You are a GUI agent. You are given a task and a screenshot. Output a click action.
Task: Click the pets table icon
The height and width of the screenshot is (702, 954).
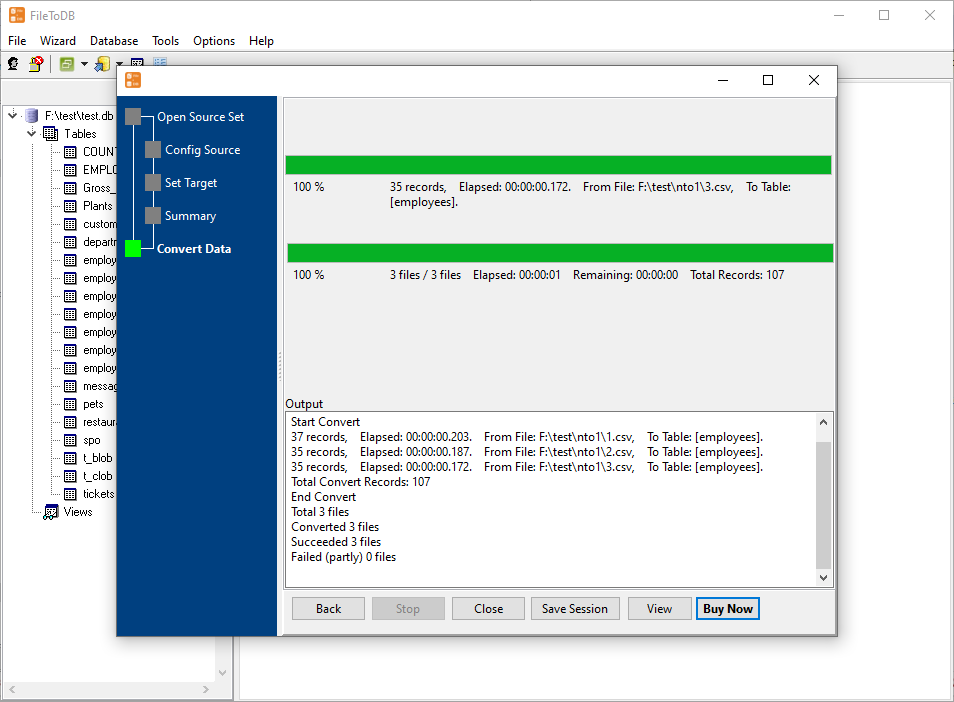(70, 404)
